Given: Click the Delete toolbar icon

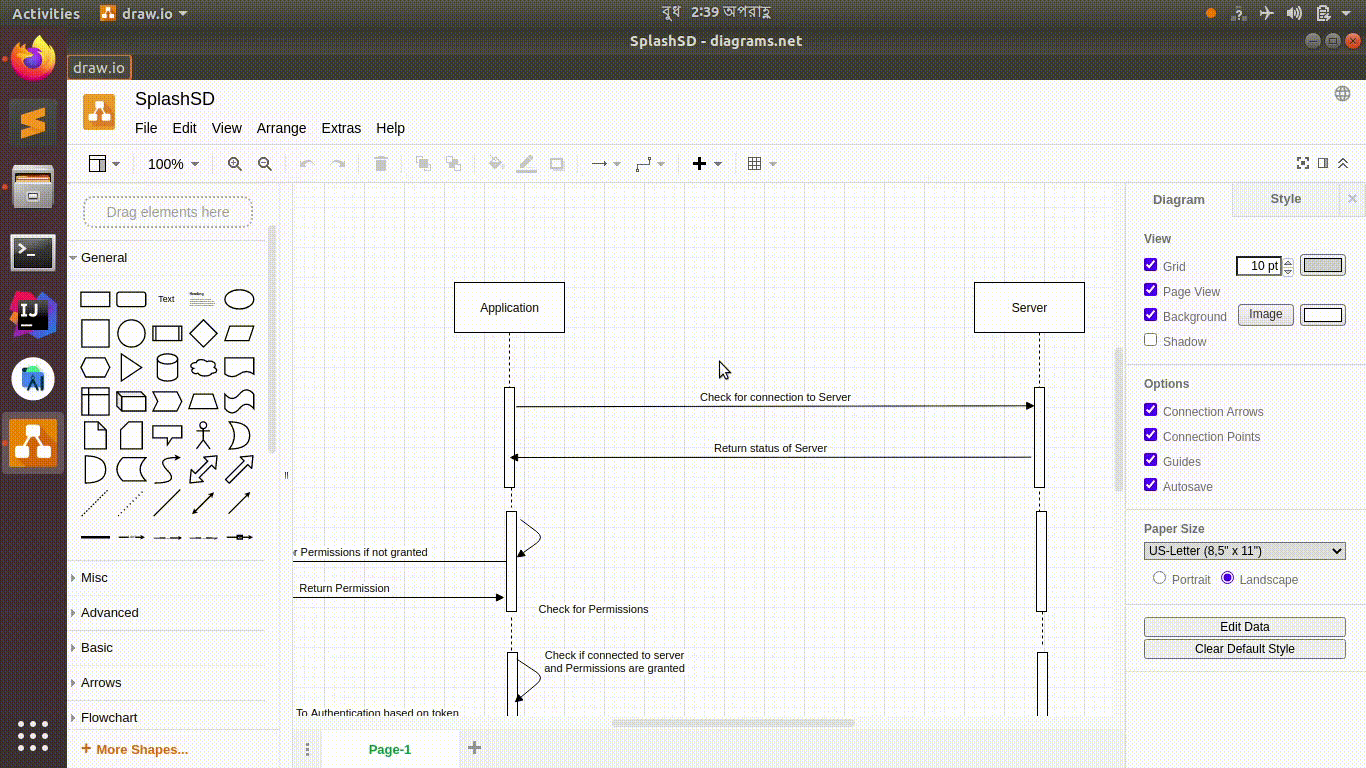Looking at the screenshot, I should [381, 163].
